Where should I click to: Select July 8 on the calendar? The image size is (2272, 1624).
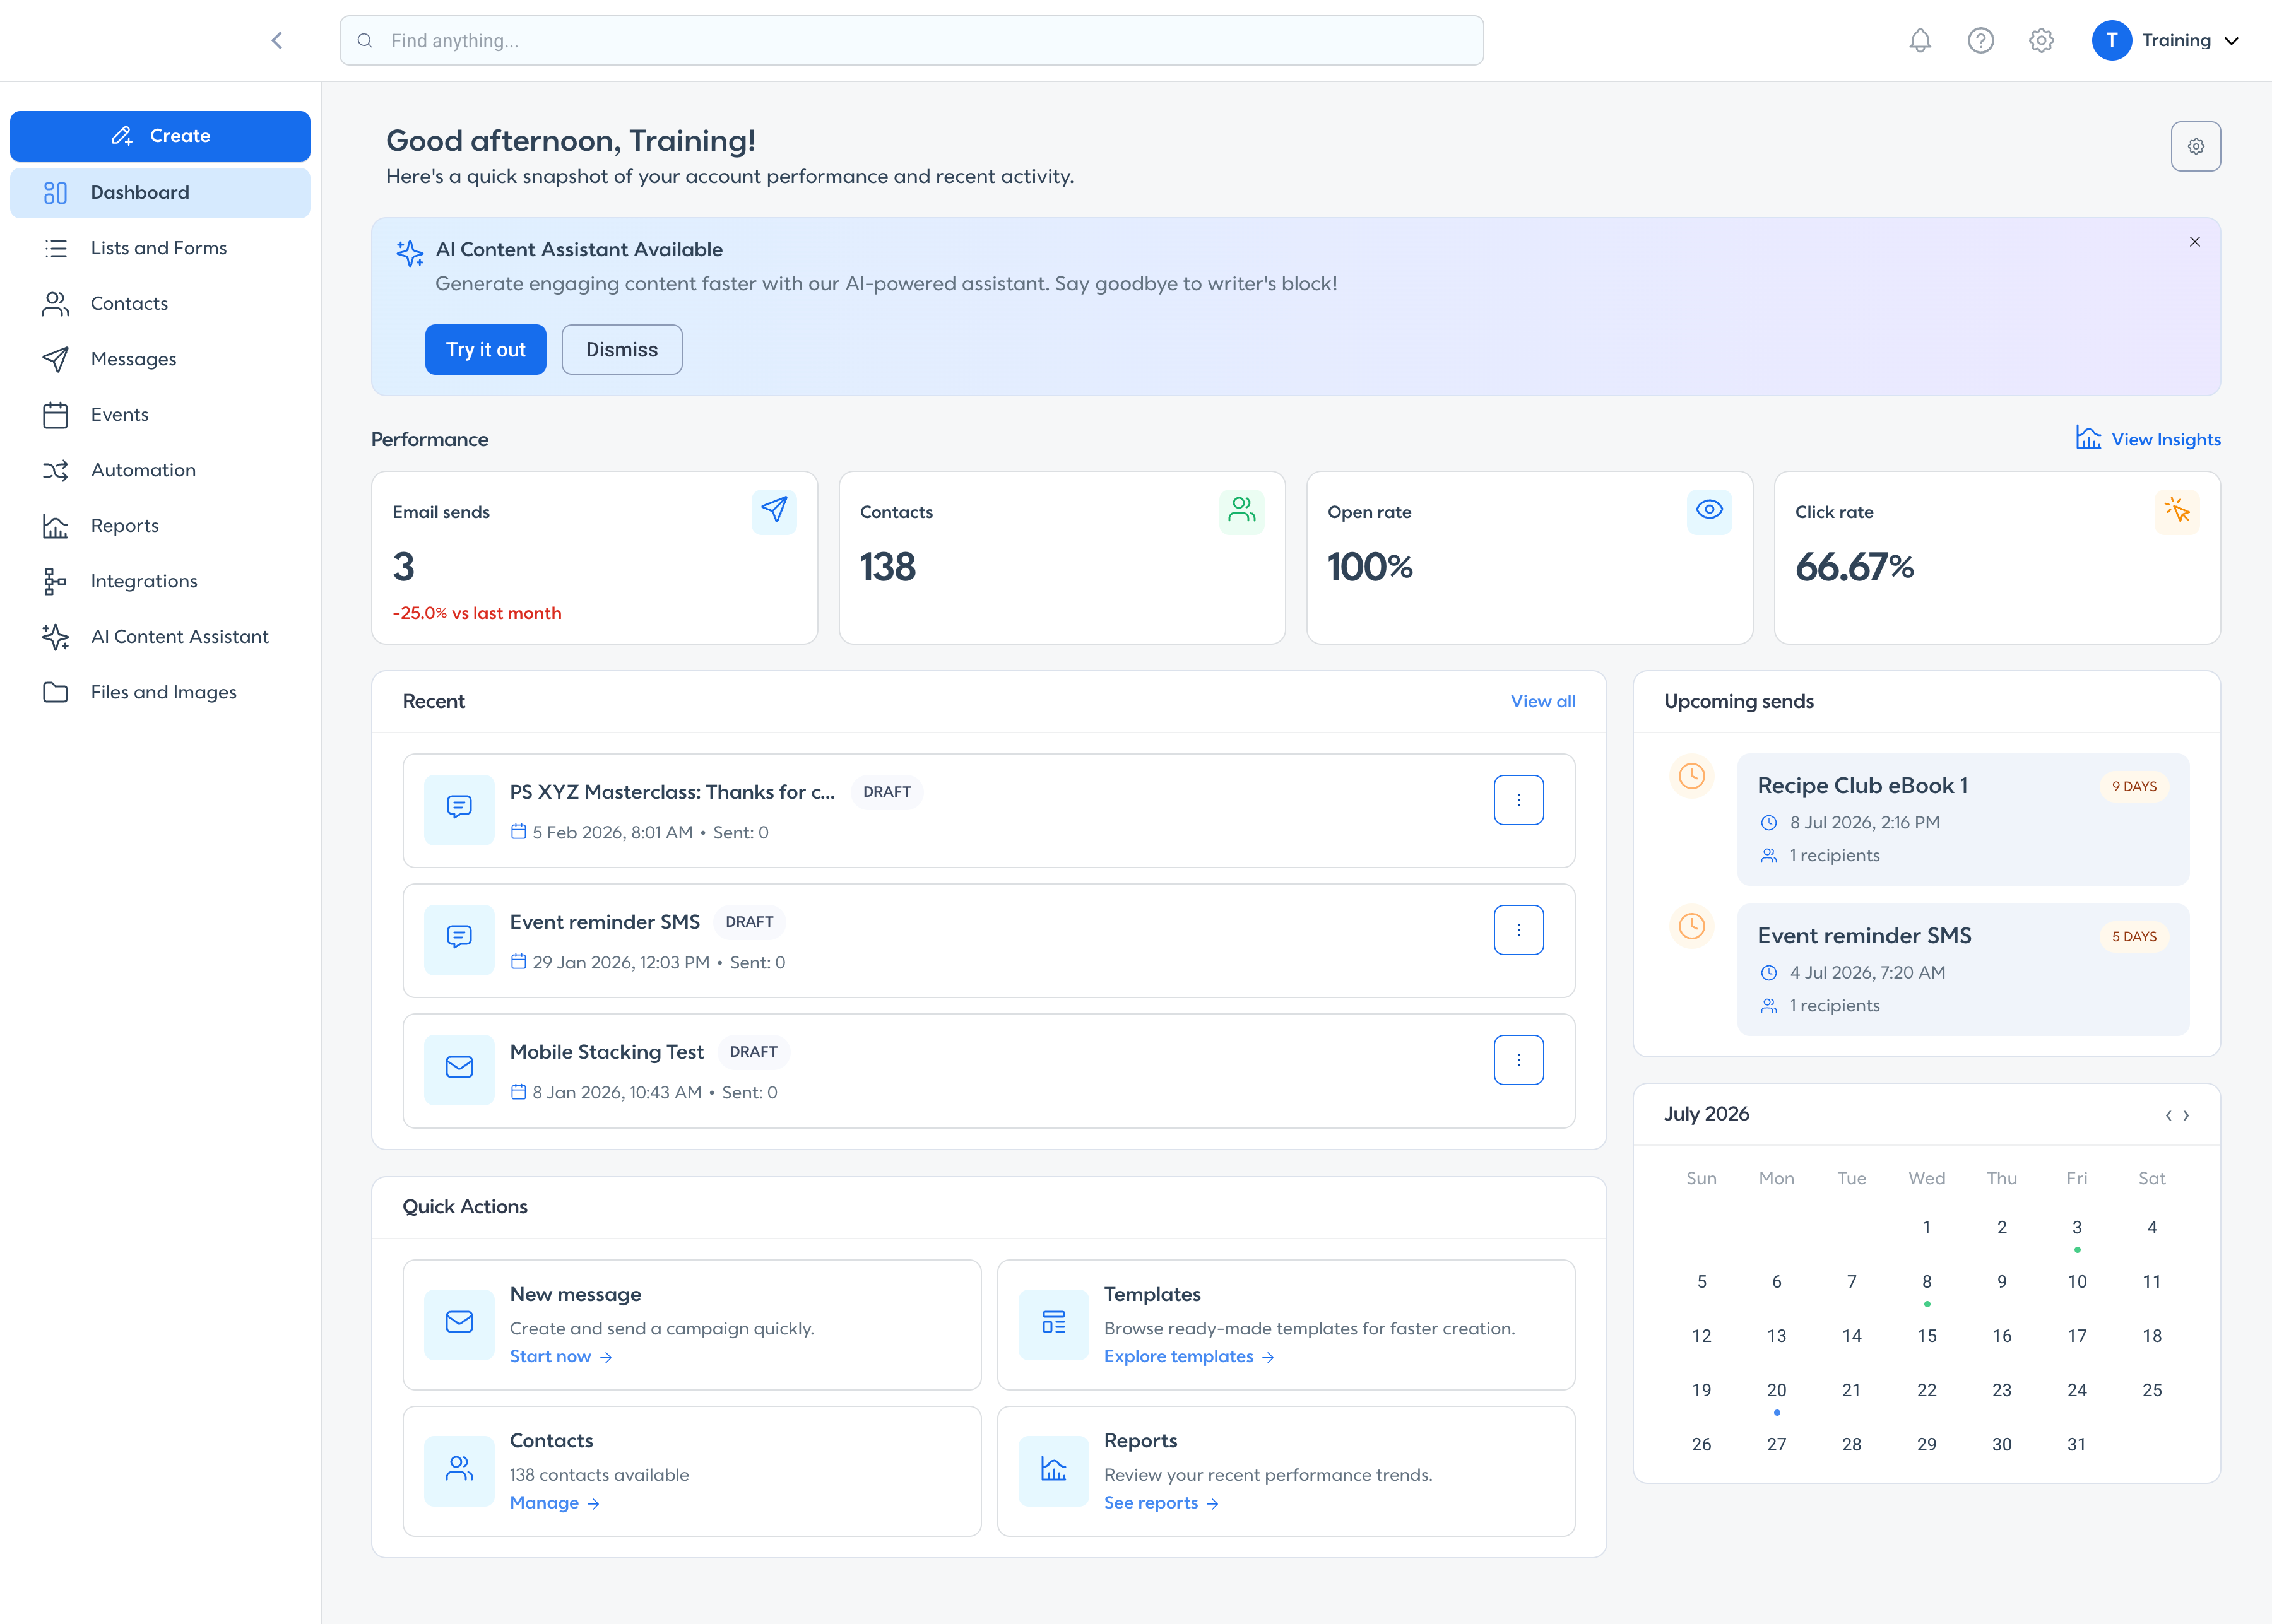pos(1926,1282)
